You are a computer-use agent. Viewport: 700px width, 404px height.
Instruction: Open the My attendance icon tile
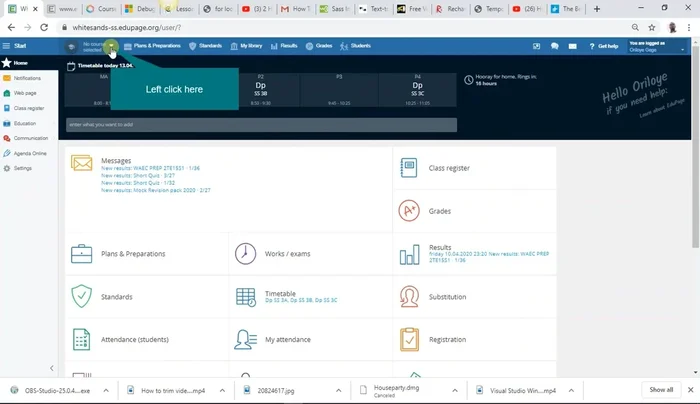[245, 340]
